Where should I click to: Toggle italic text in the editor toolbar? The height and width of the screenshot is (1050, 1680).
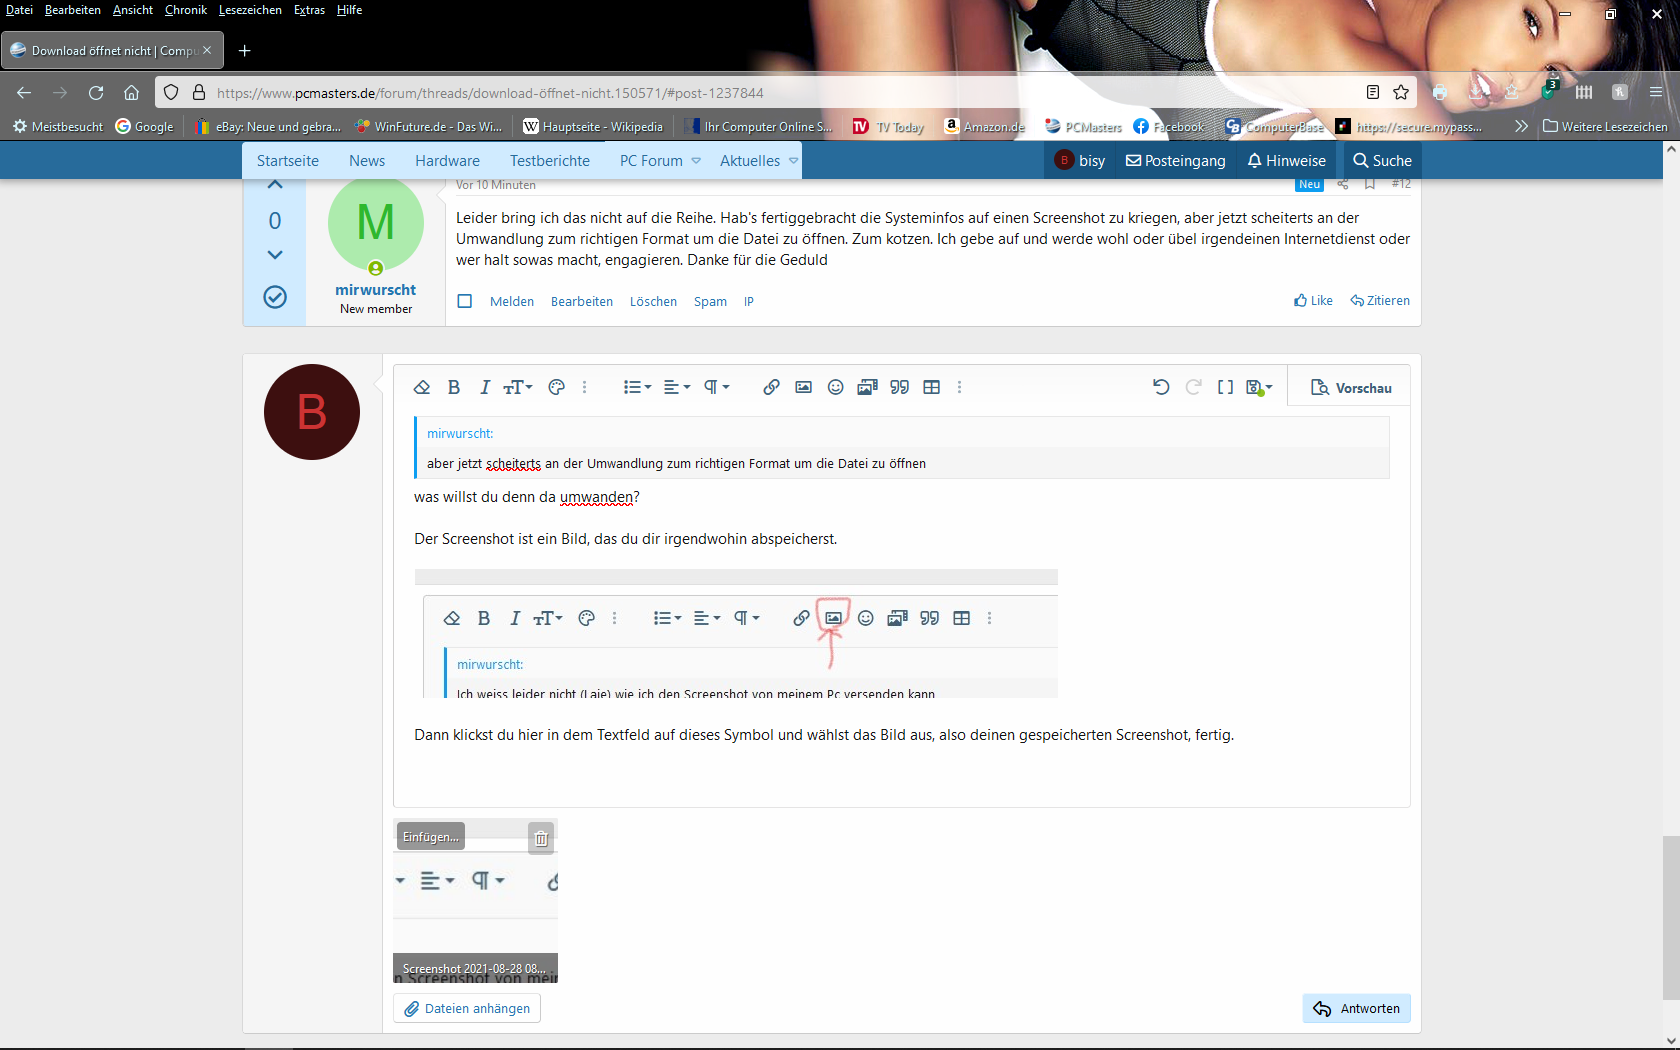pos(485,388)
